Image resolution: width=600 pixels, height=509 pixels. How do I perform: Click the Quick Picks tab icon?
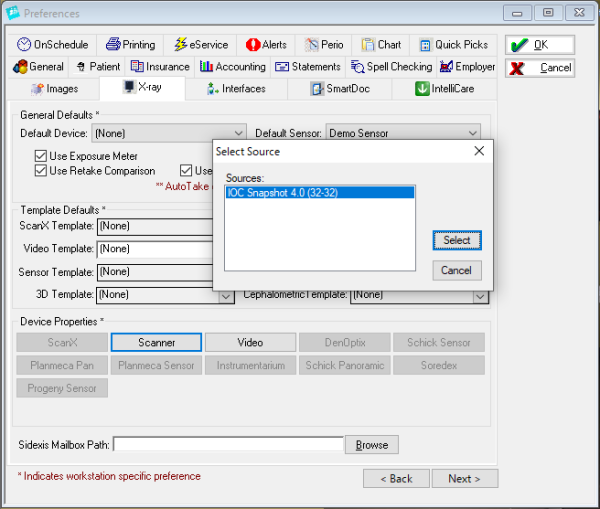(425, 45)
